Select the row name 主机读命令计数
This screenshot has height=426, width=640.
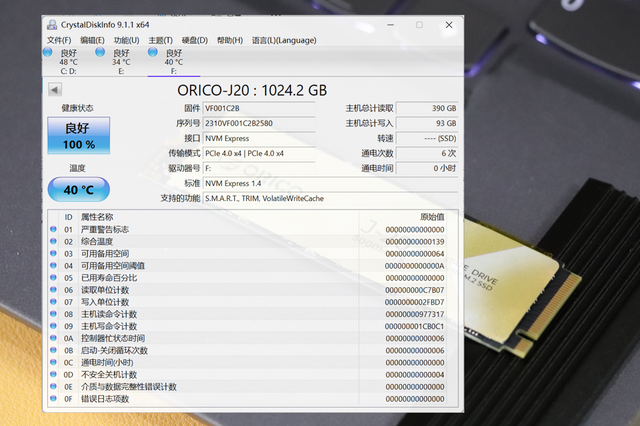[x=109, y=314]
